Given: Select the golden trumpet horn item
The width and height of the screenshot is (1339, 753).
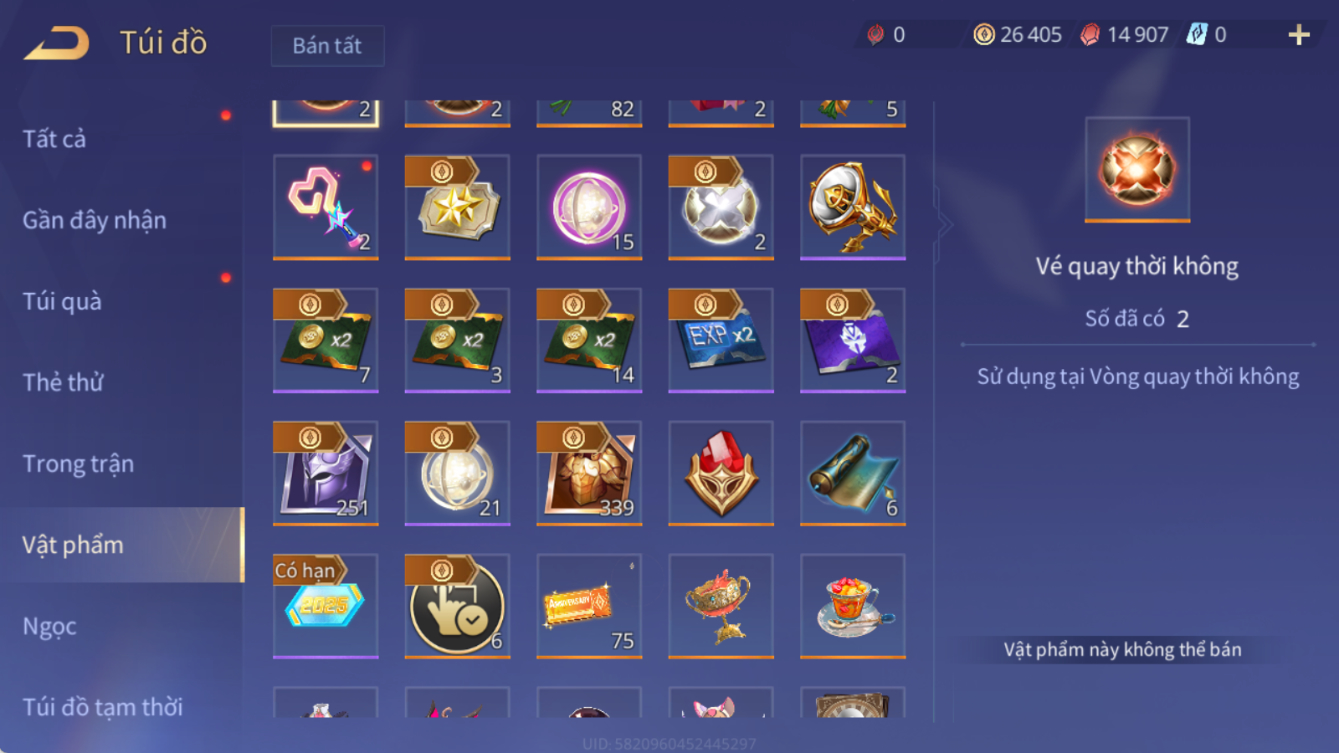Looking at the screenshot, I should [x=853, y=207].
